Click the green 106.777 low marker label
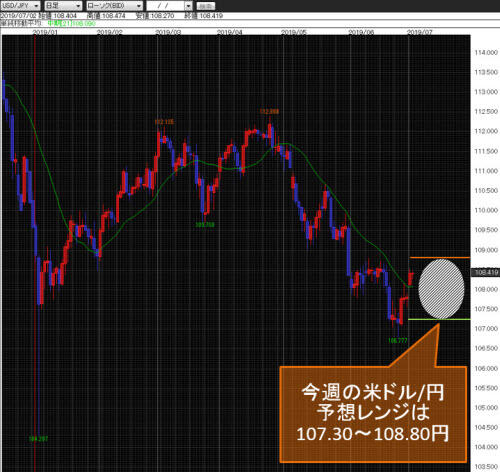The width and height of the screenshot is (500, 472). (398, 340)
